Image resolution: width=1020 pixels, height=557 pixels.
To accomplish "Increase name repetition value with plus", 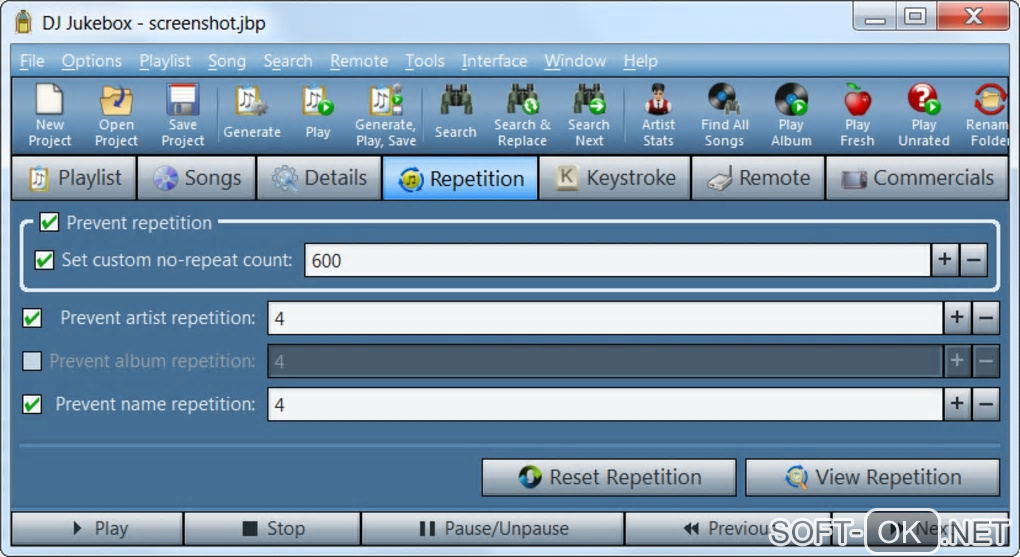I will coord(957,405).
